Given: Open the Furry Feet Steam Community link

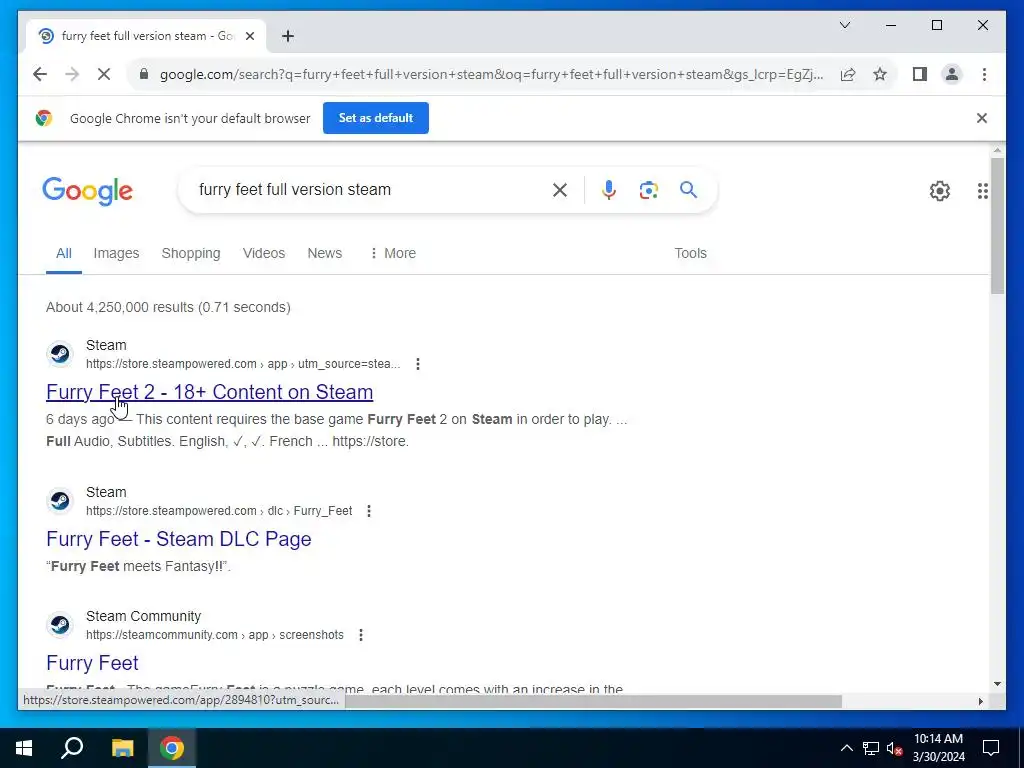Looking at the screenshot, I should [x=92, y=663].
